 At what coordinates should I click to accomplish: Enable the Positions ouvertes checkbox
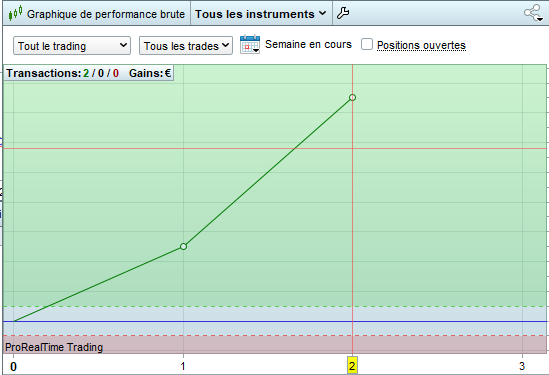point(367,44)
